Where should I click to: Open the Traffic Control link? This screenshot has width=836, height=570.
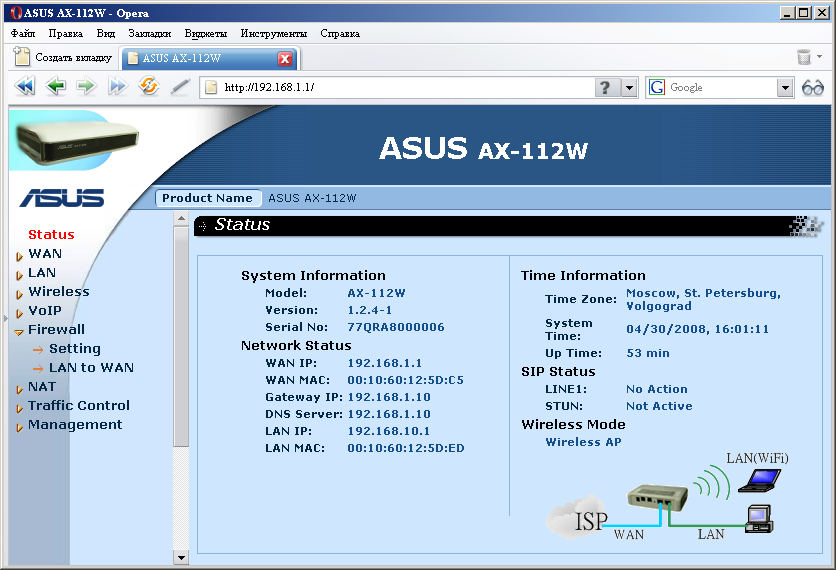click(x=79, y=406)
